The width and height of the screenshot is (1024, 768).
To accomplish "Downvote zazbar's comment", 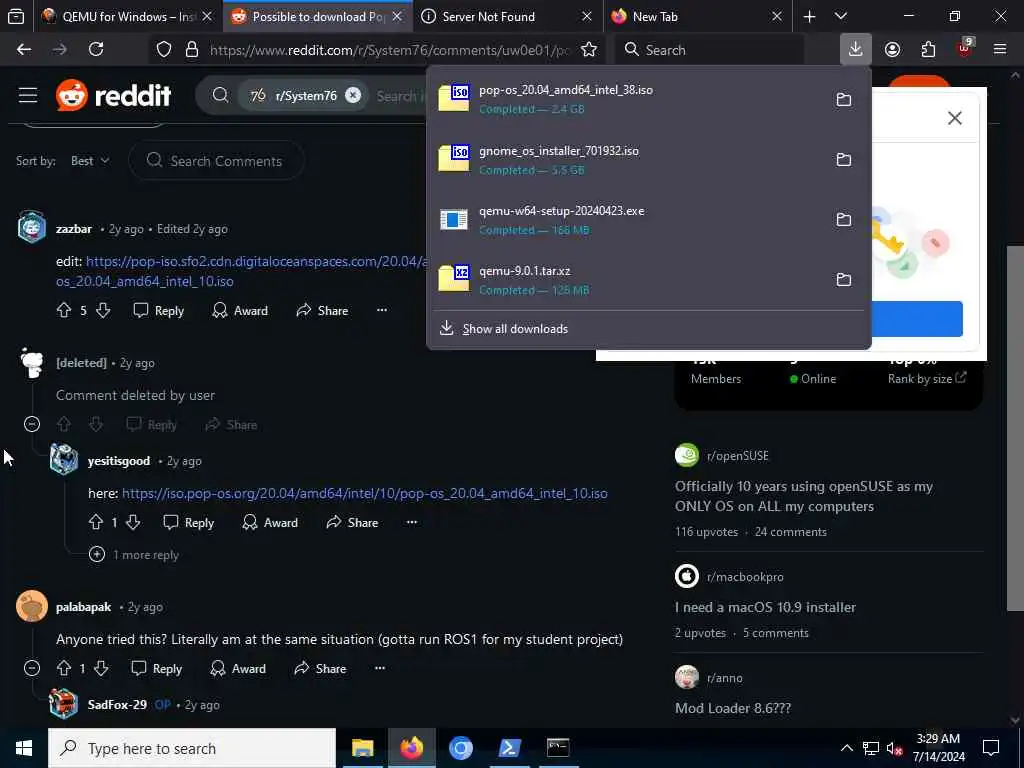I will pos(103,310).
